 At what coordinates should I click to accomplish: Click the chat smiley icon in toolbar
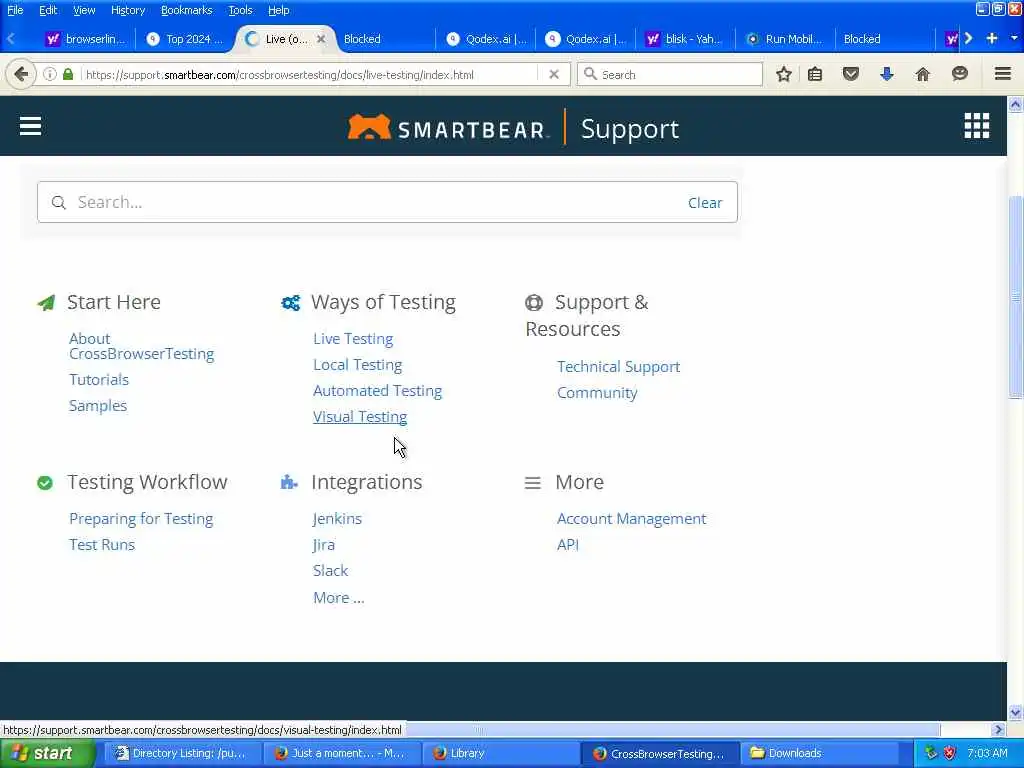pyautogui.click(x=959, y=74)
